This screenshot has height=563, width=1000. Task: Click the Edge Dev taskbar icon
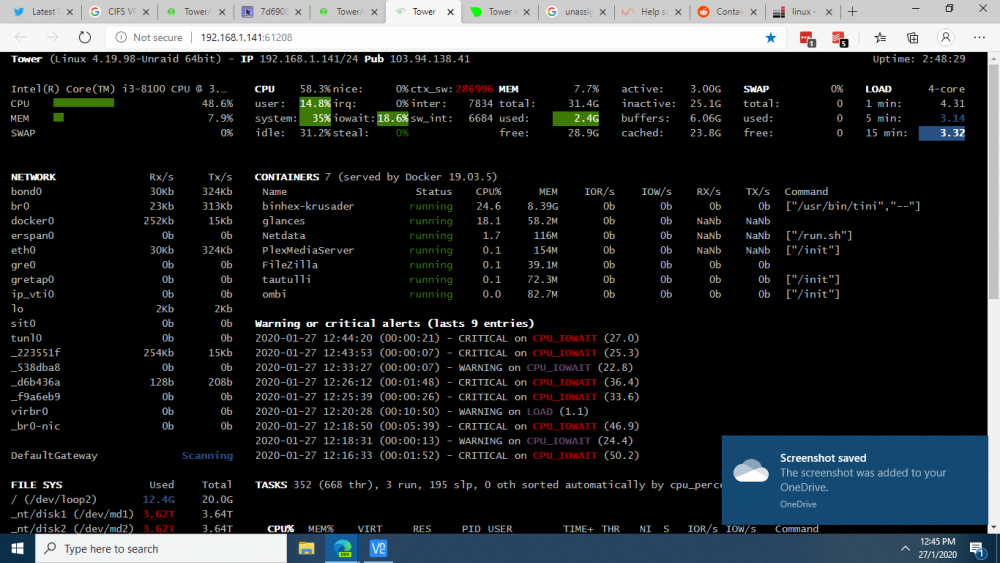click(x=342, y=548)
